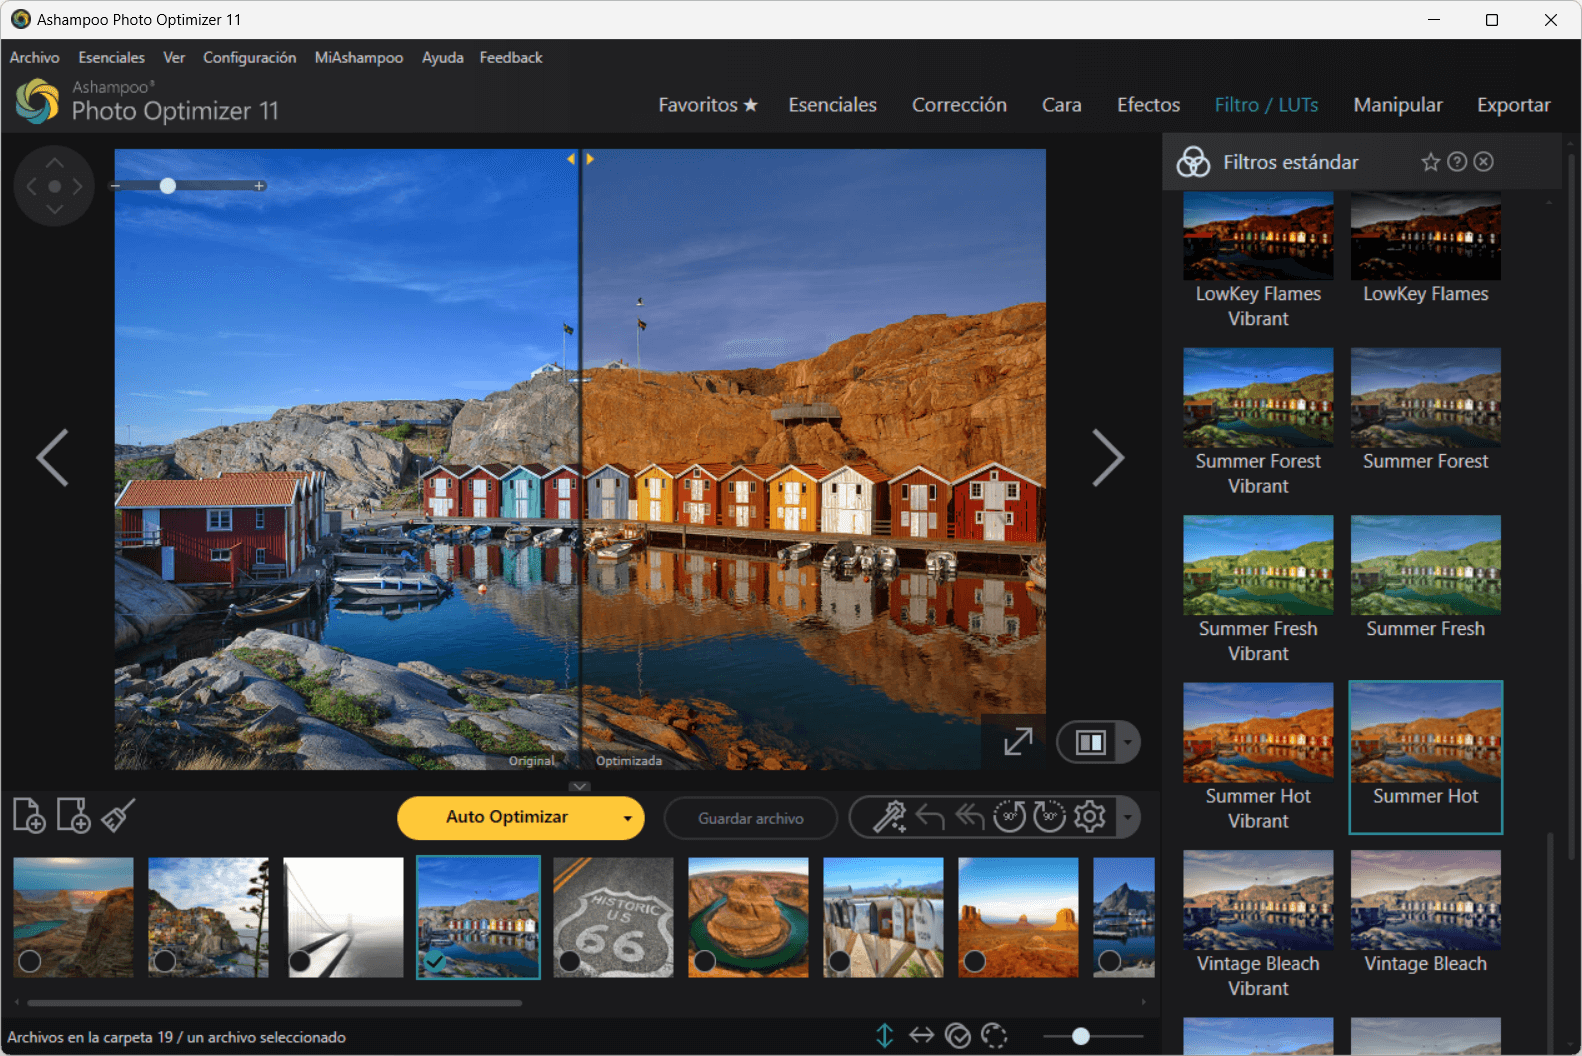Toggle selection circle on Route 66 thumbnail
This screenshot has width=1582, height=1056.
tap(570, 961)
